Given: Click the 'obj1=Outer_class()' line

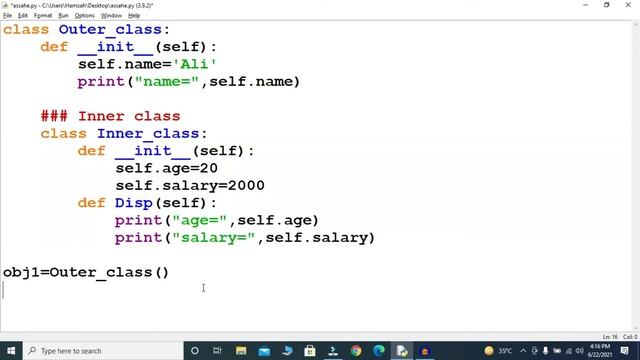Looking at the screenshot, I should [86, 272].
